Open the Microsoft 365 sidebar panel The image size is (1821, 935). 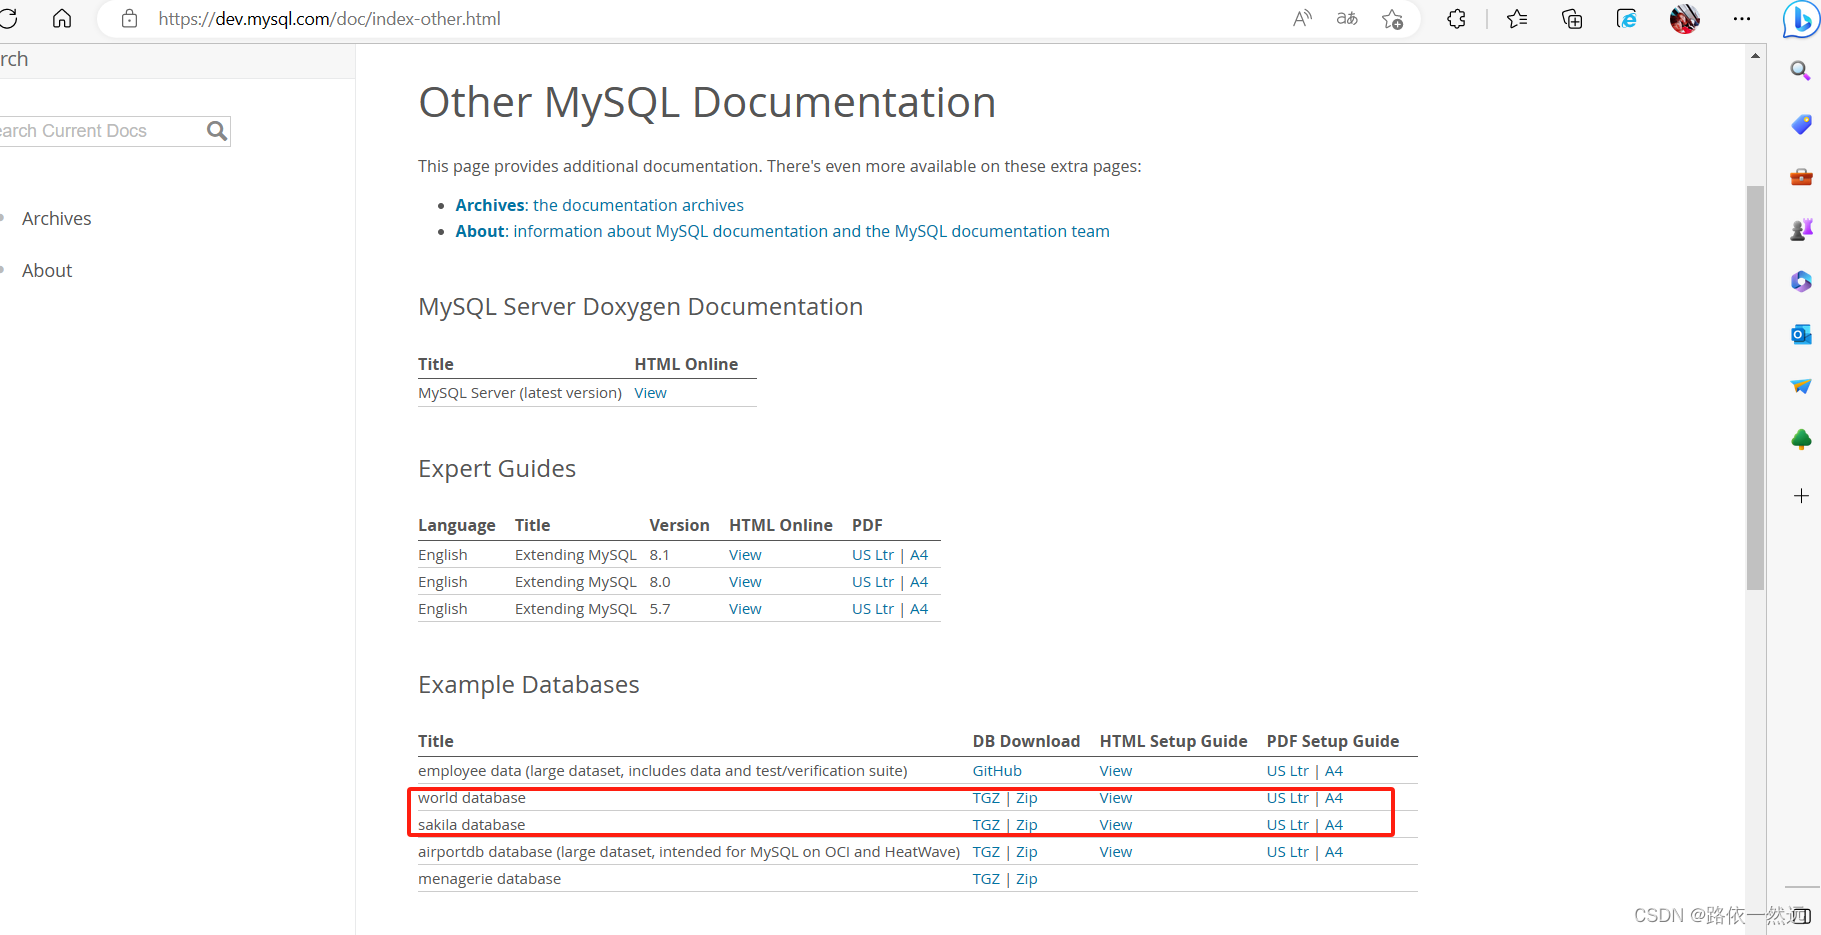pos(1800,281)
